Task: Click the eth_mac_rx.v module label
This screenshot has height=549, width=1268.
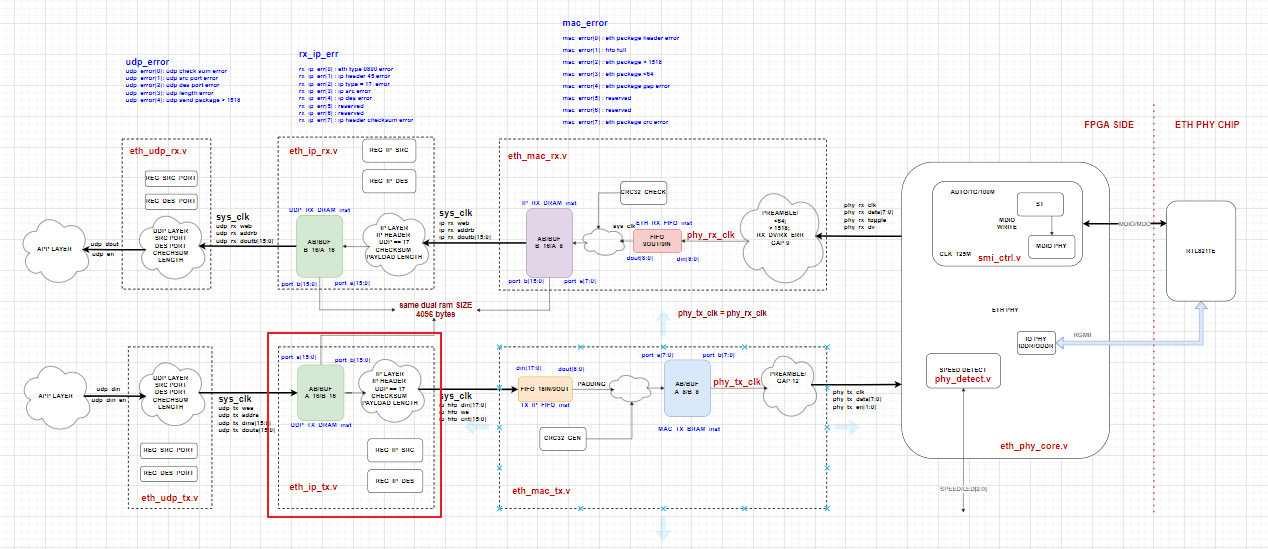Action: click(x=537, y=157)
